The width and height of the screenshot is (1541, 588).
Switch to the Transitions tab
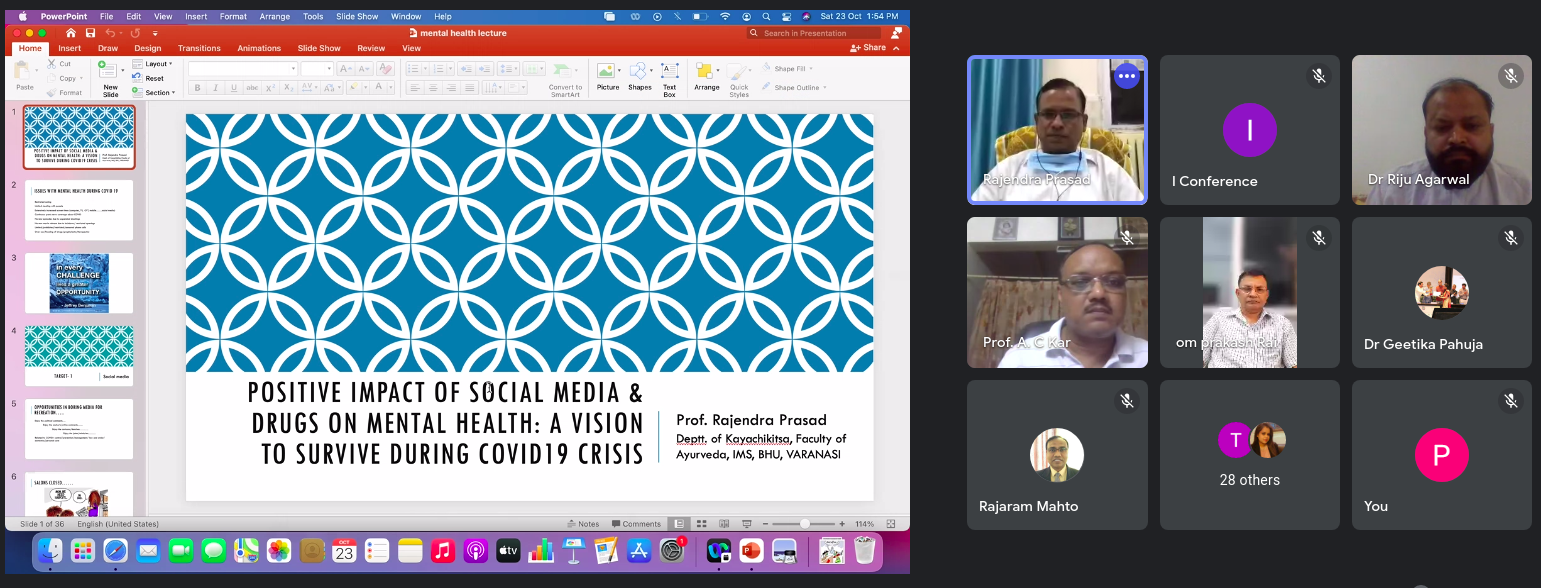[199, 48]
